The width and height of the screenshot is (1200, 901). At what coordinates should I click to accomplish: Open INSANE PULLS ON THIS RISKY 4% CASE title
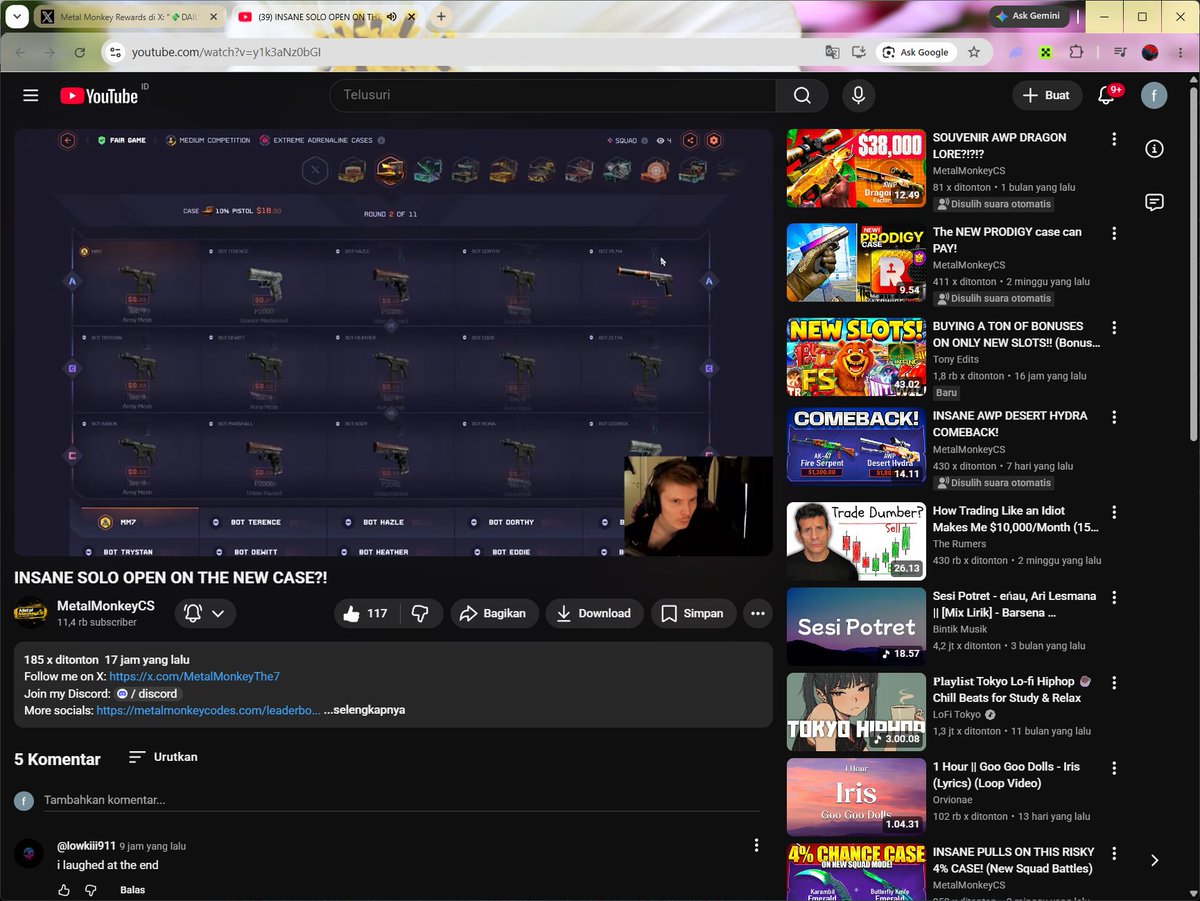[1013, 860]
